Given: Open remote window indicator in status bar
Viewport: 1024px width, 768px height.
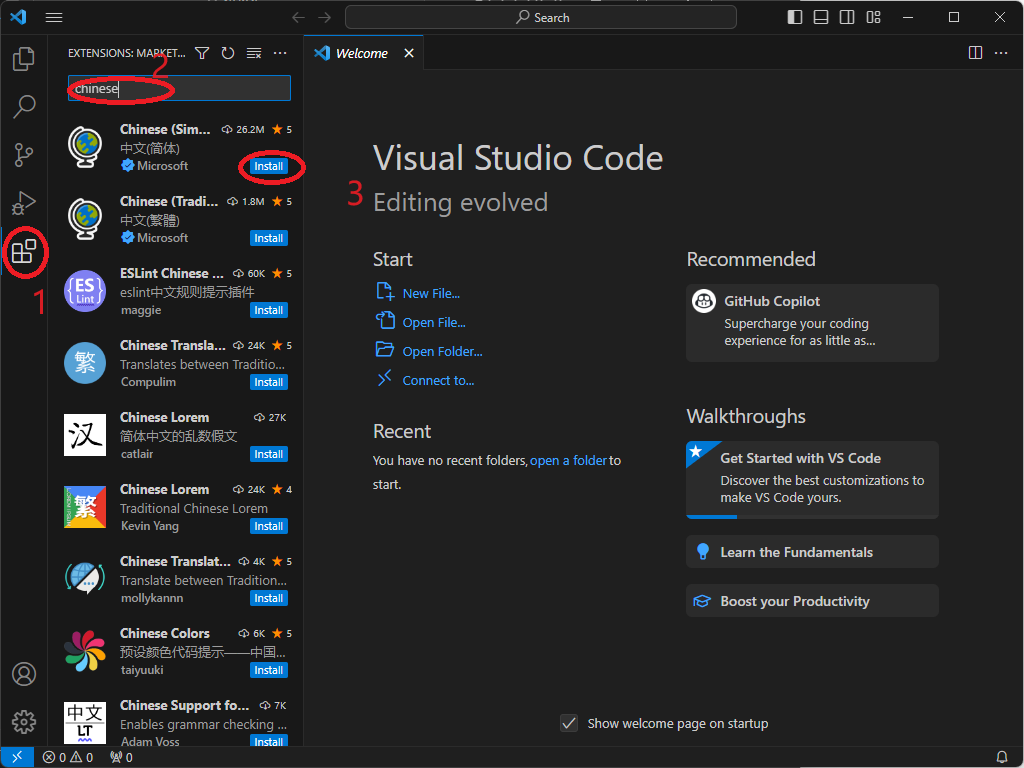Looking at the screenshot, I should coord(18,758).
